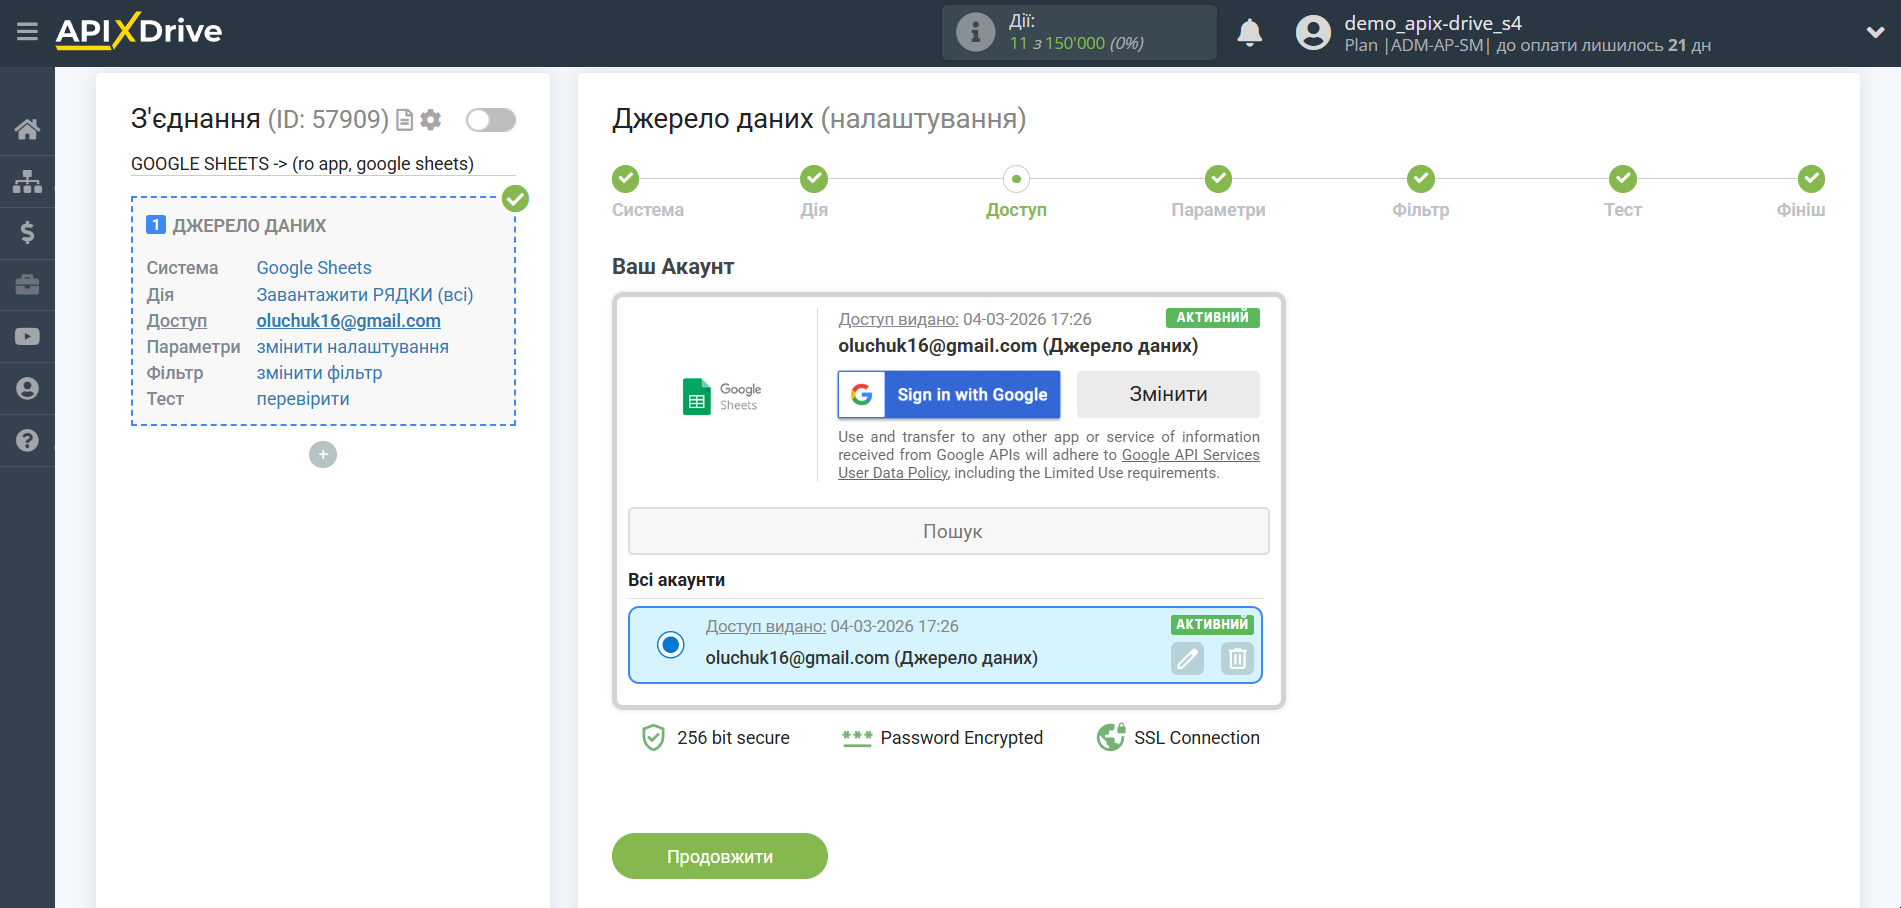Open video tutorials via the YouTube icon
1901x908 pixels.
(27, 336)
